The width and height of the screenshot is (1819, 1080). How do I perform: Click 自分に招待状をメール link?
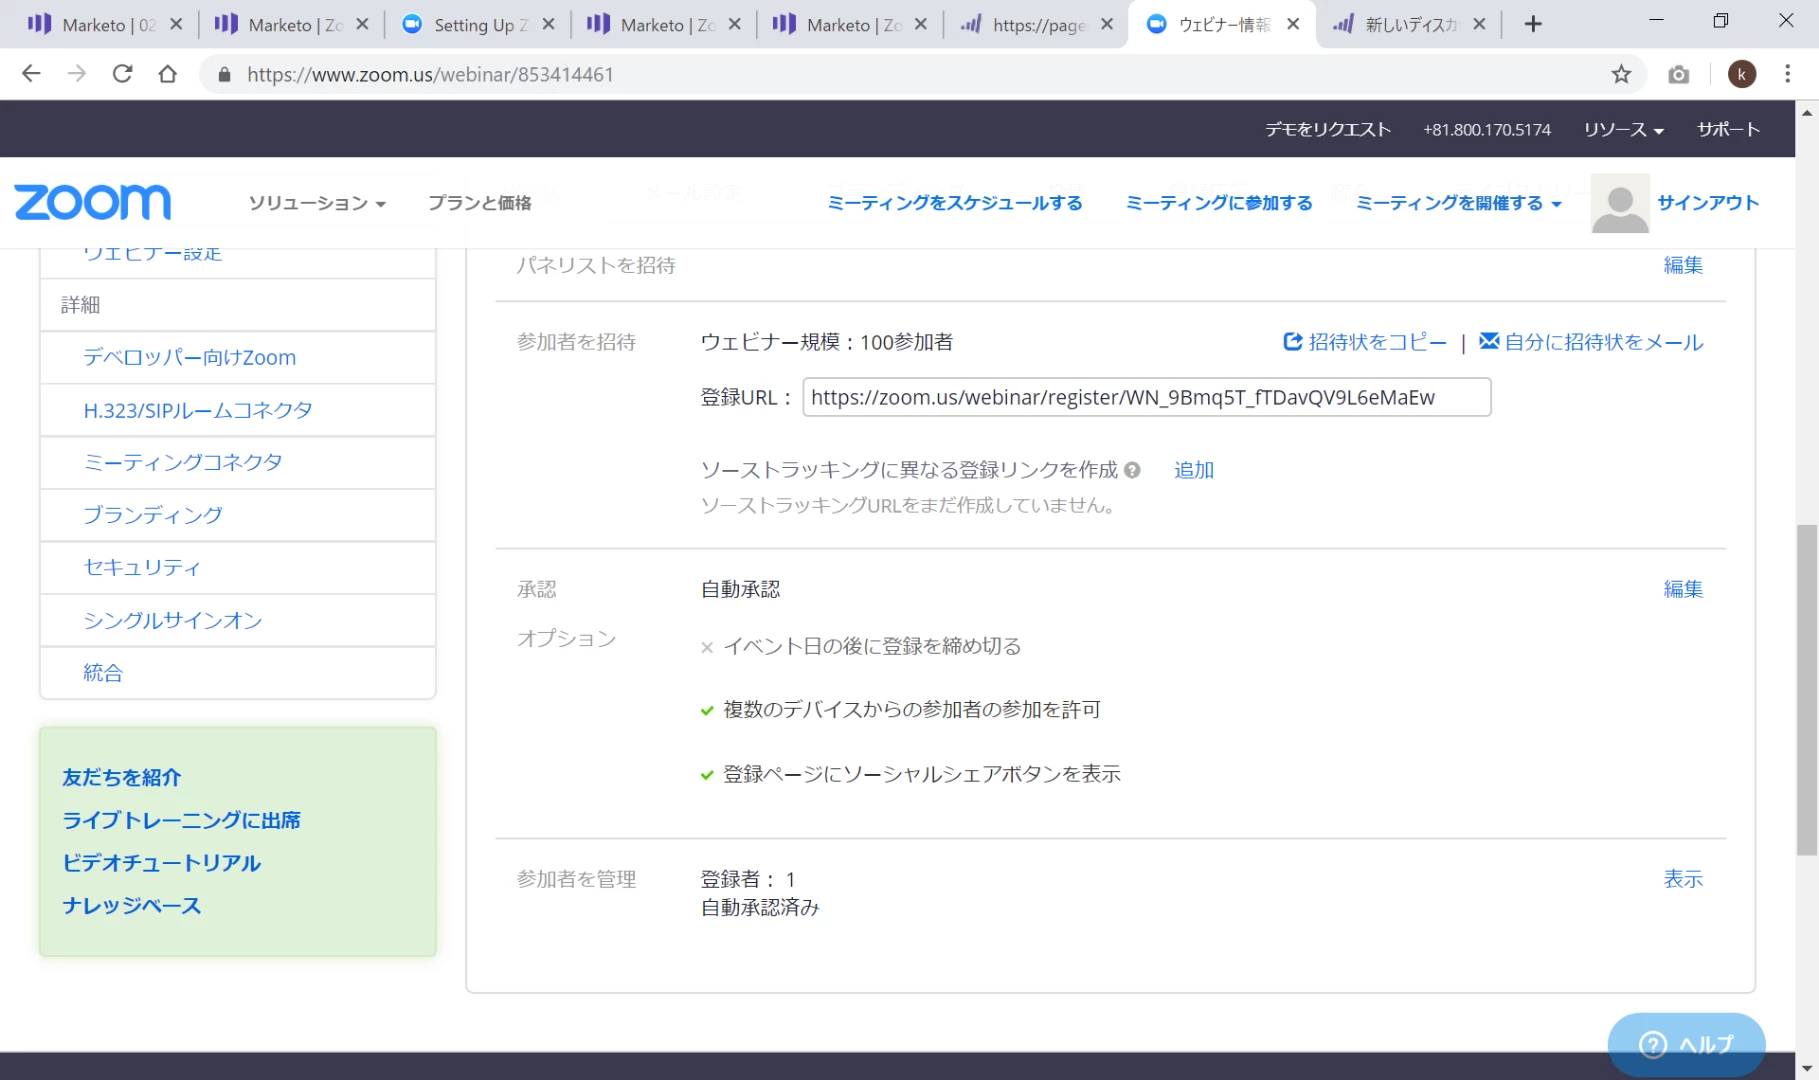[1591, 342]
